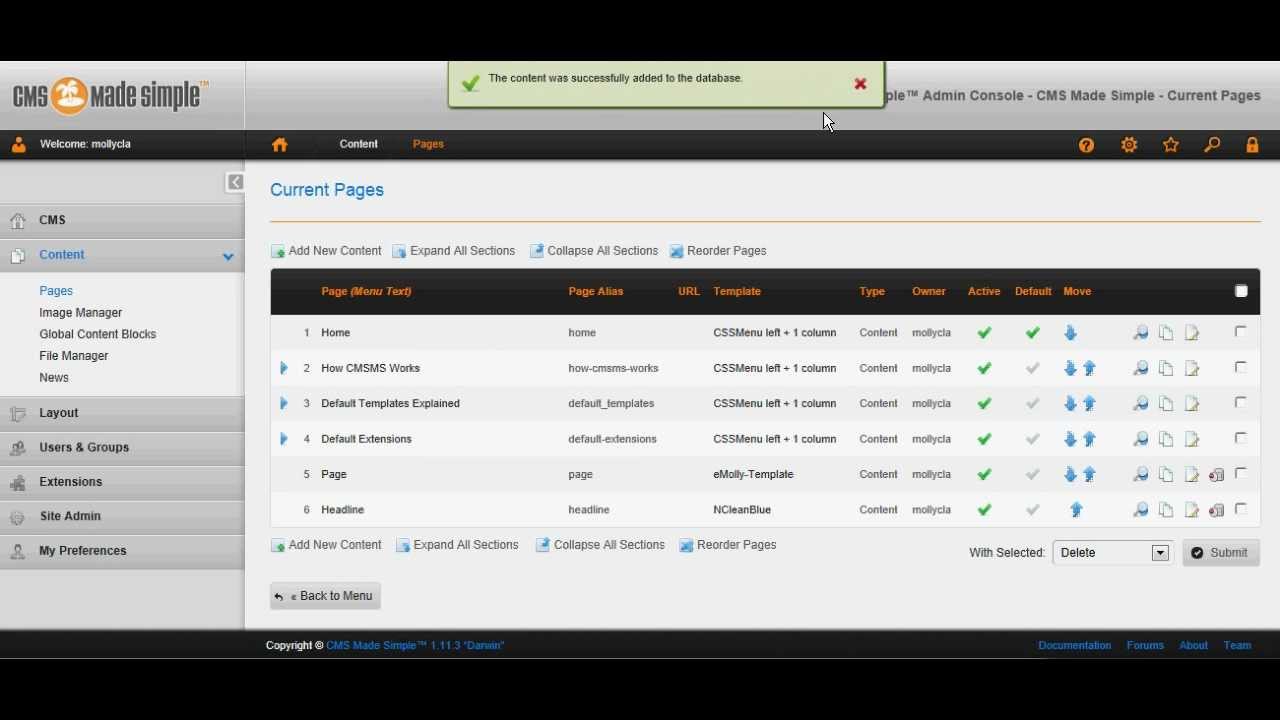1280x720 pixels.
Task: Delete the page named Page
Action: coord(1217,475)
